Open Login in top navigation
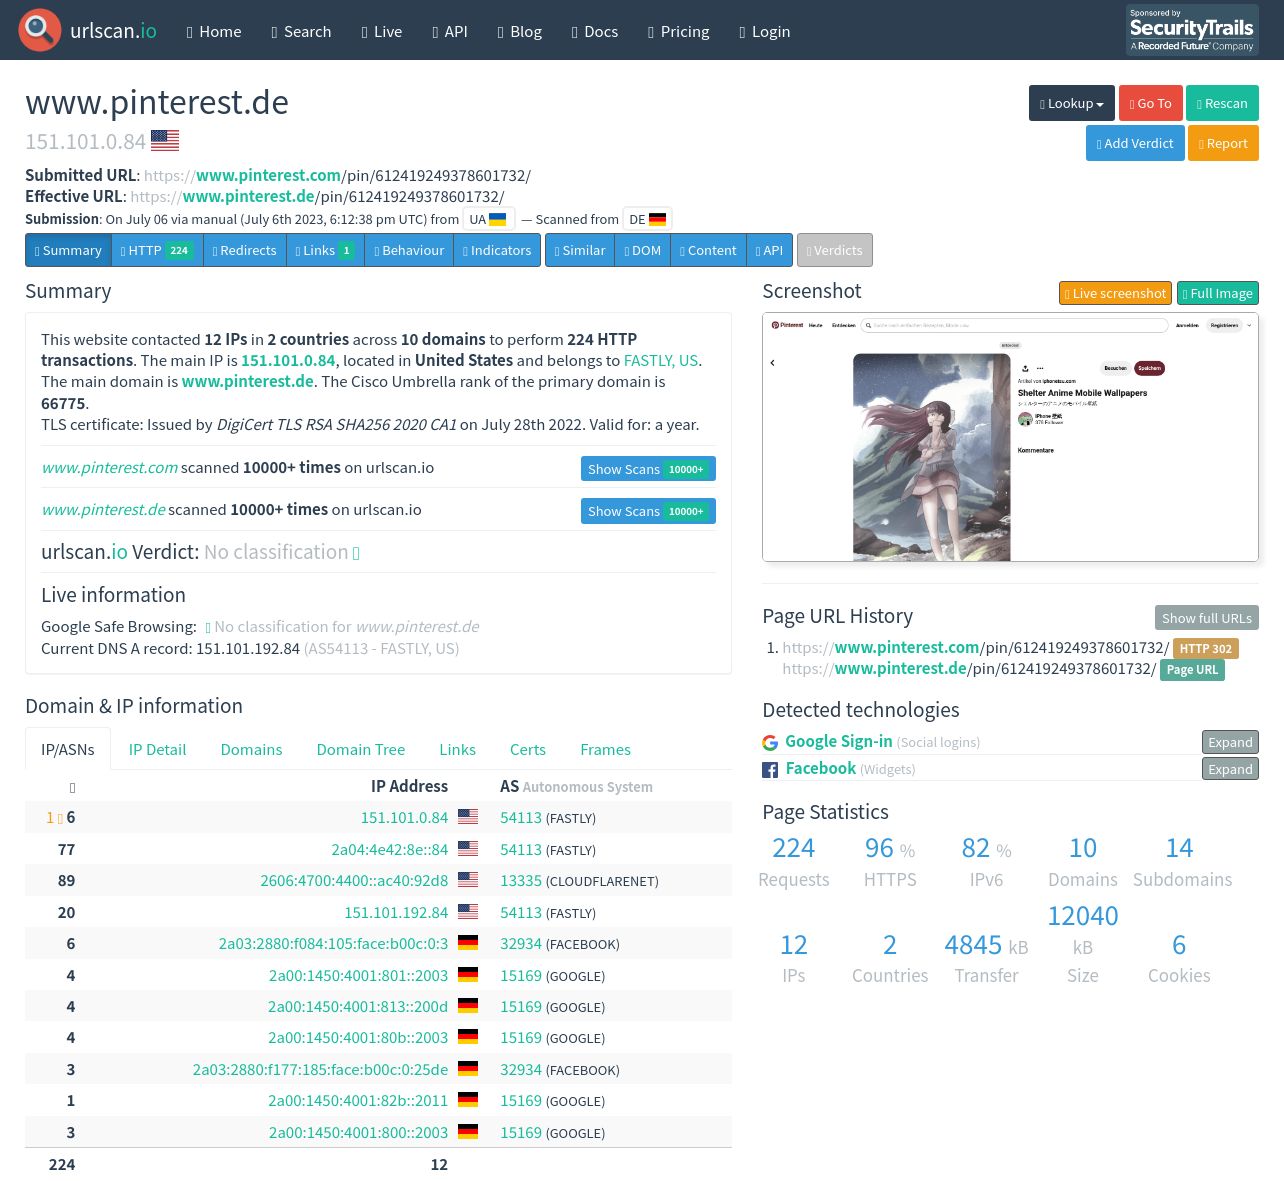 [765, 31]
